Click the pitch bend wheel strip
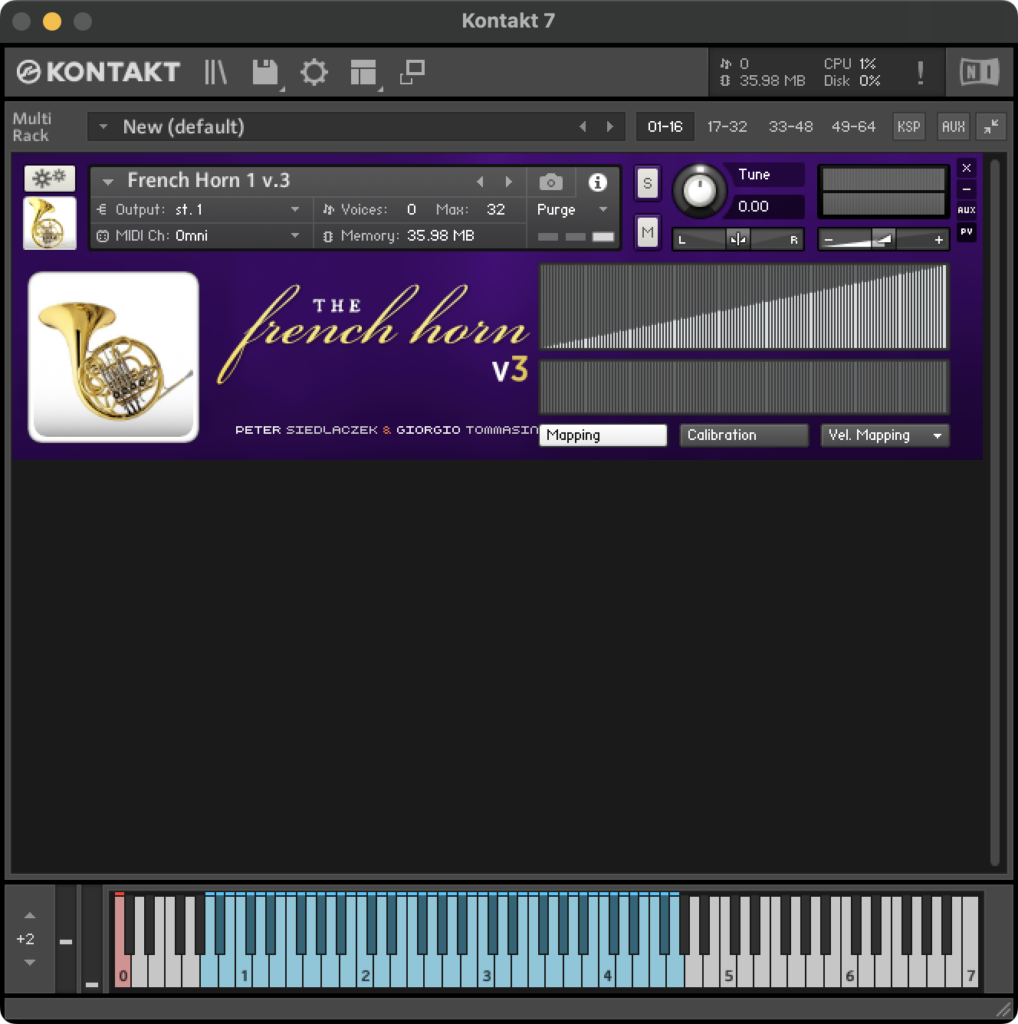 (66, 940)
